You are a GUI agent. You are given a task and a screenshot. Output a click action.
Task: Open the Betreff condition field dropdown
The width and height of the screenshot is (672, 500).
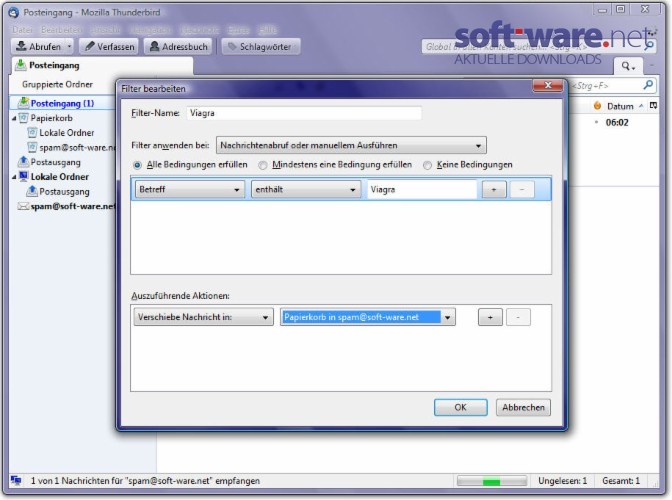pyautogui.click(x=189, y=189)
